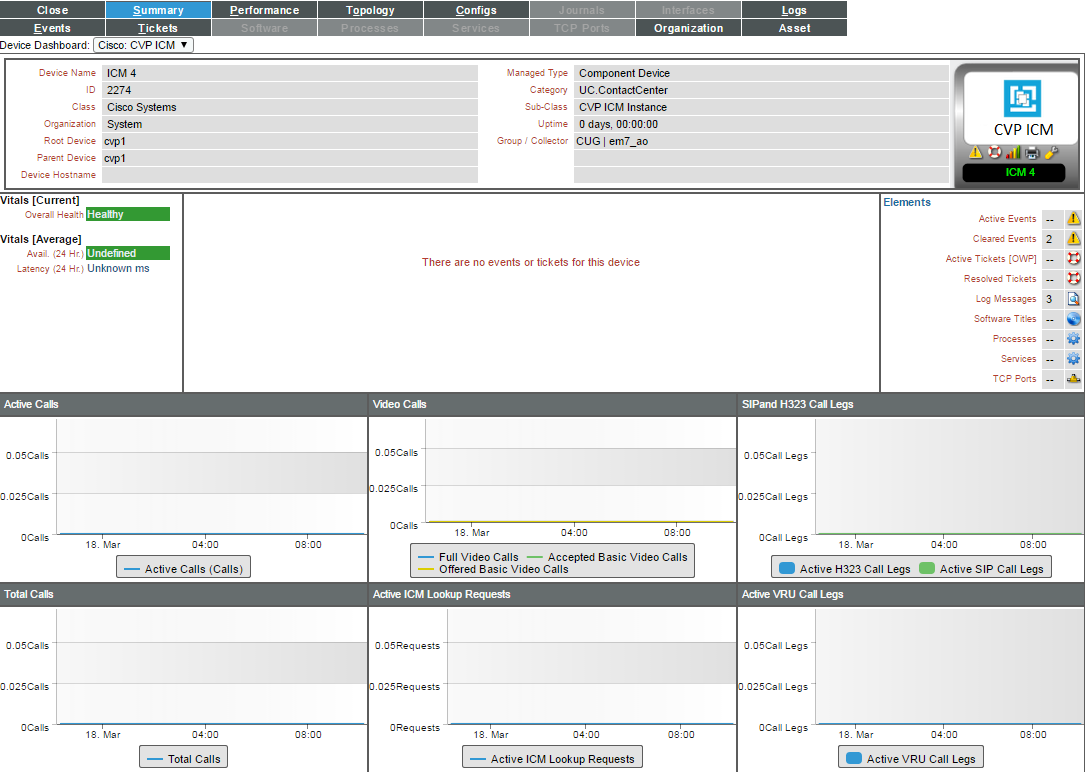Click the Journals tab

[582, 10]
